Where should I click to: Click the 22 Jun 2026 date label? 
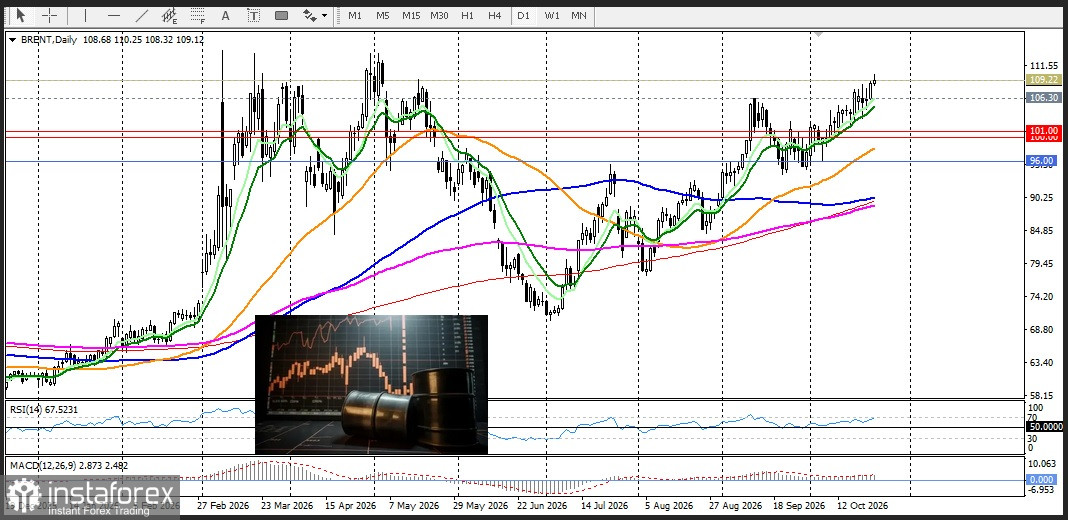(x=542, y=506)
